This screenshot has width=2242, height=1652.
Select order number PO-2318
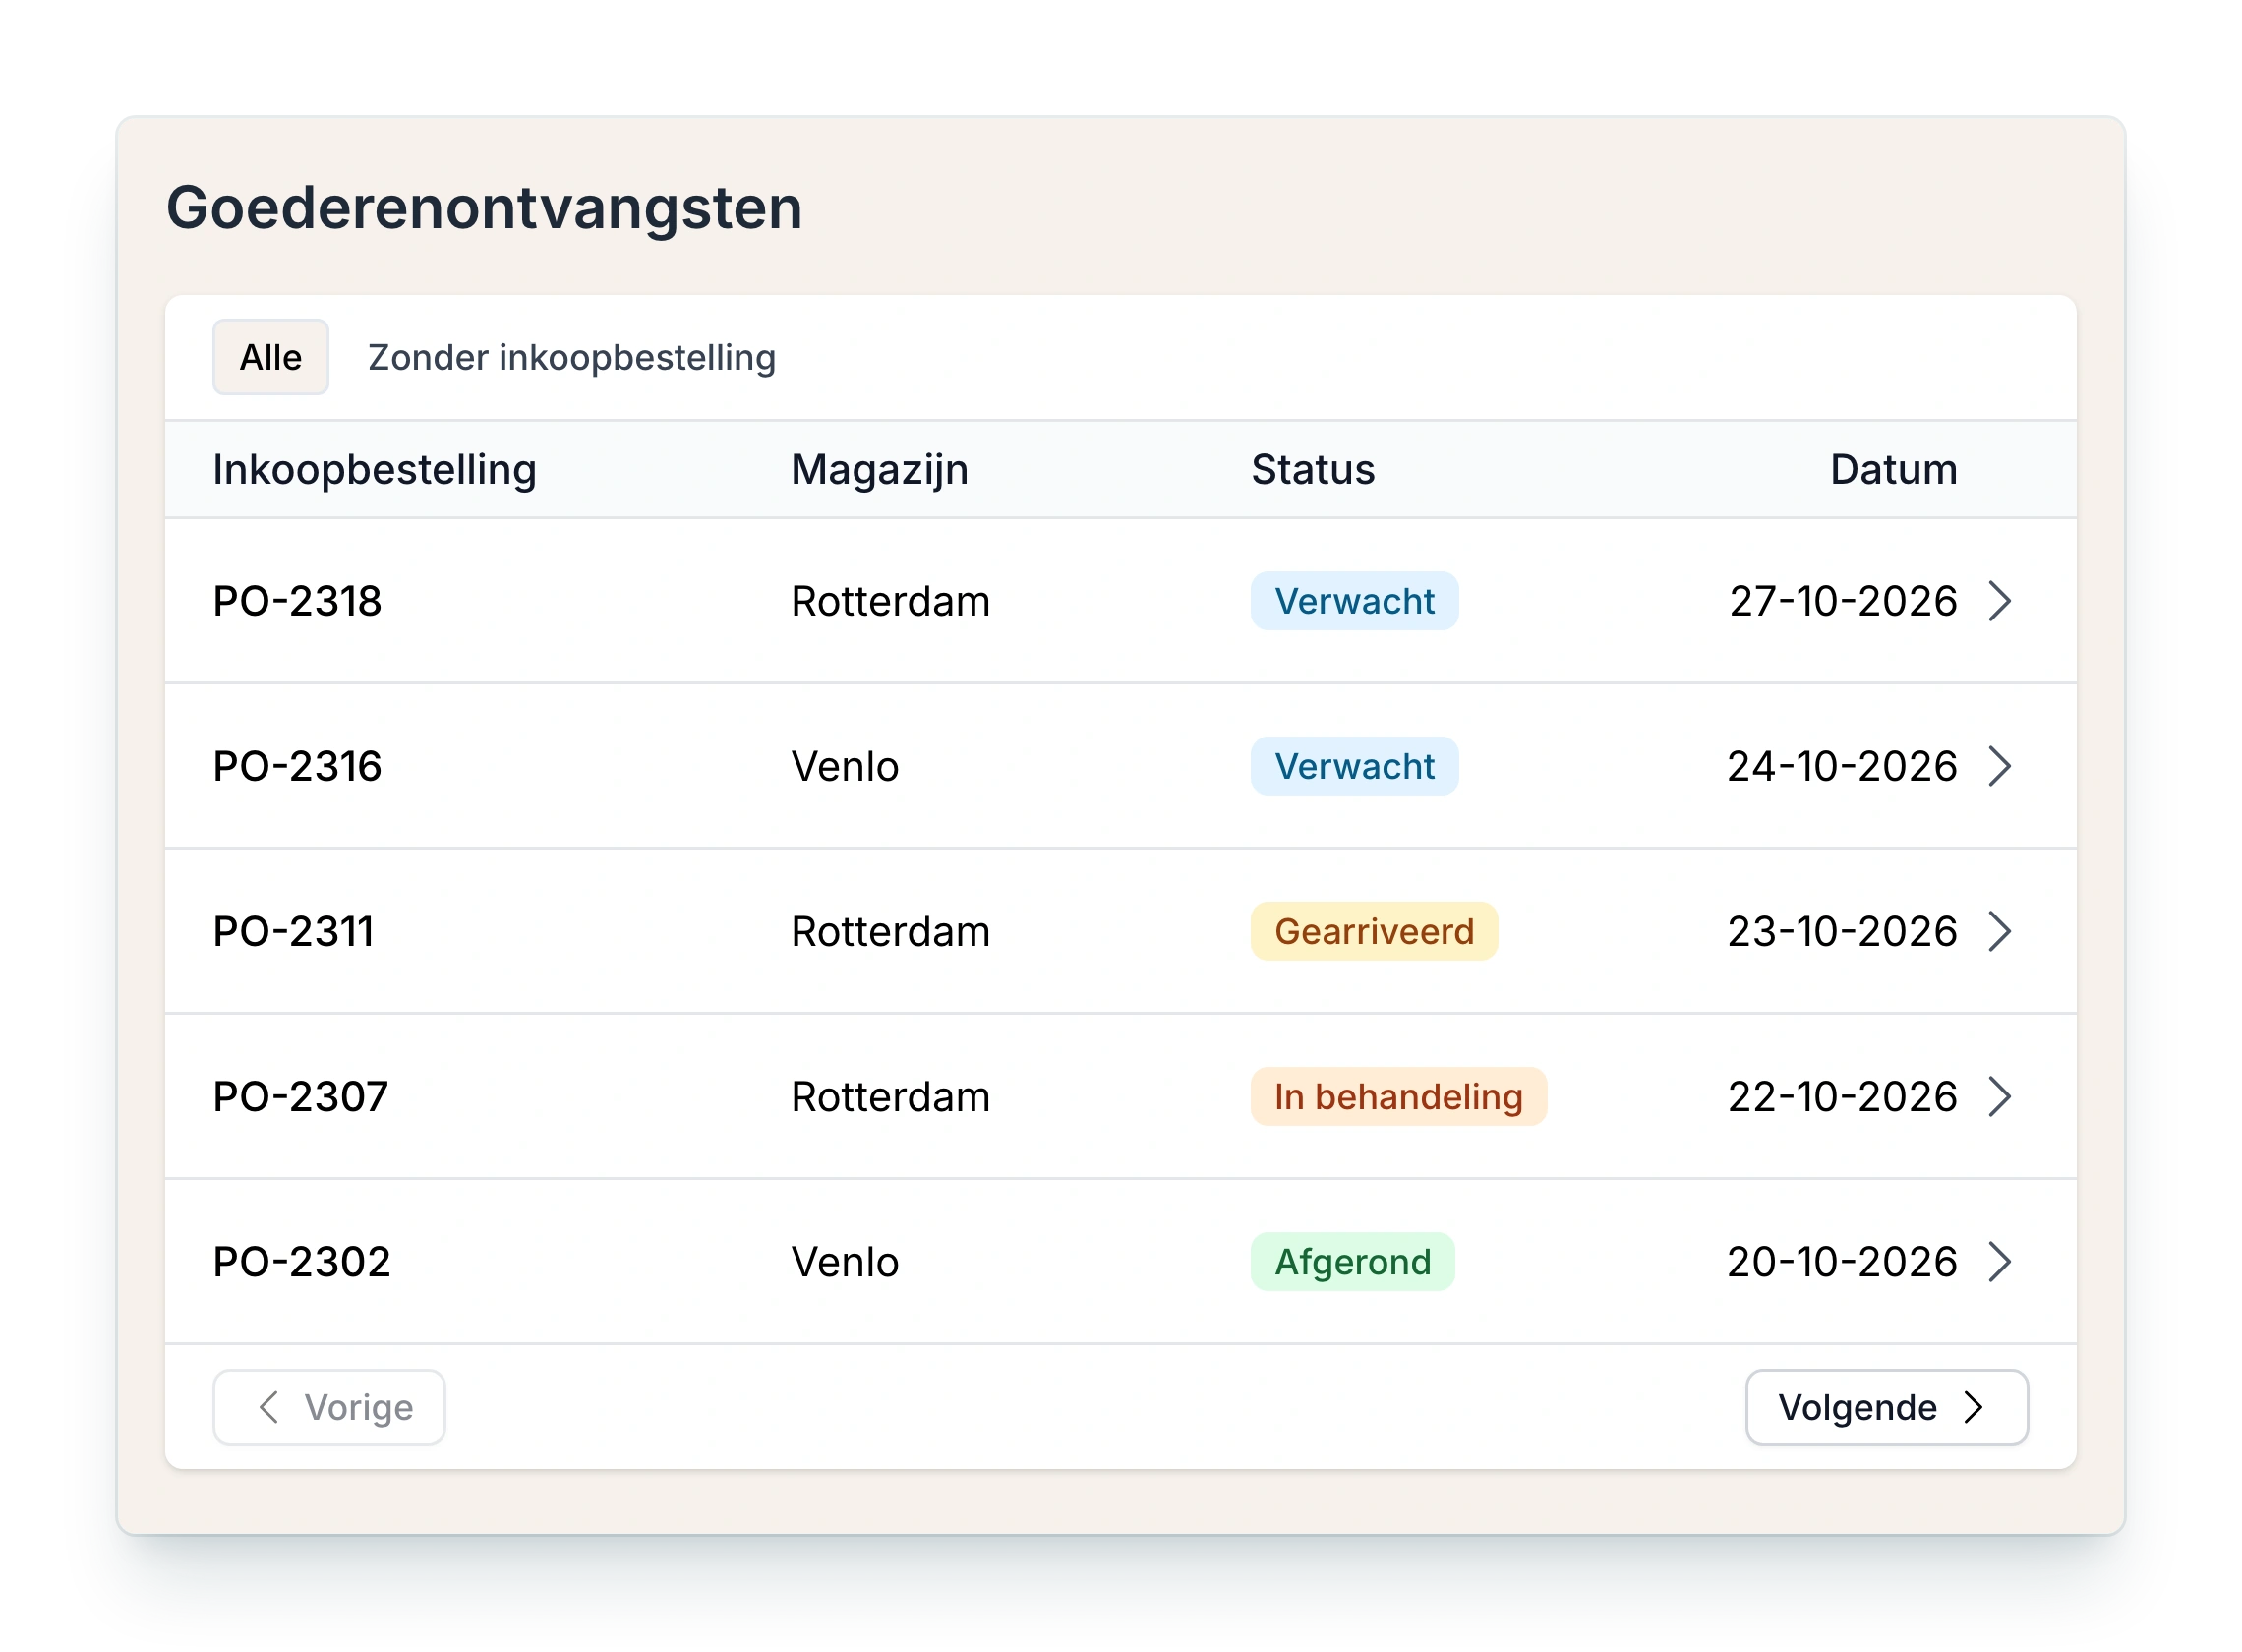(x=297, y=601)
